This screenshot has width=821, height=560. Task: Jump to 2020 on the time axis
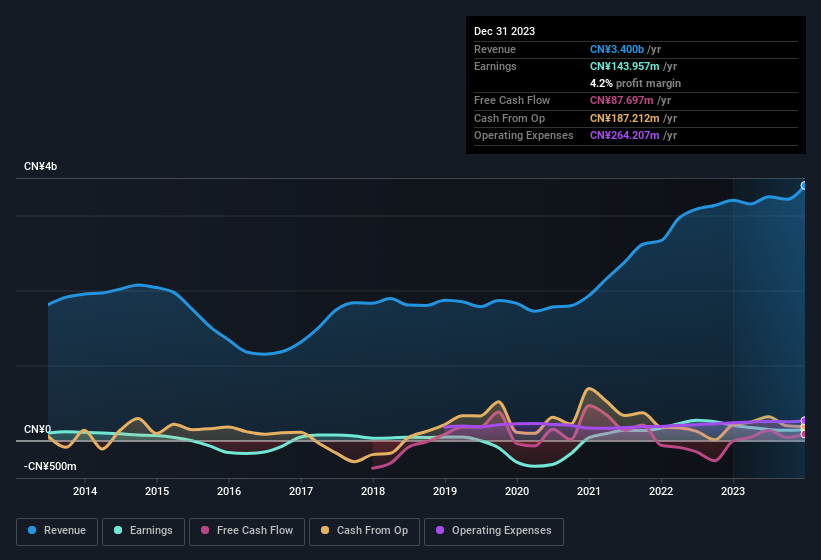coord(517,491)
